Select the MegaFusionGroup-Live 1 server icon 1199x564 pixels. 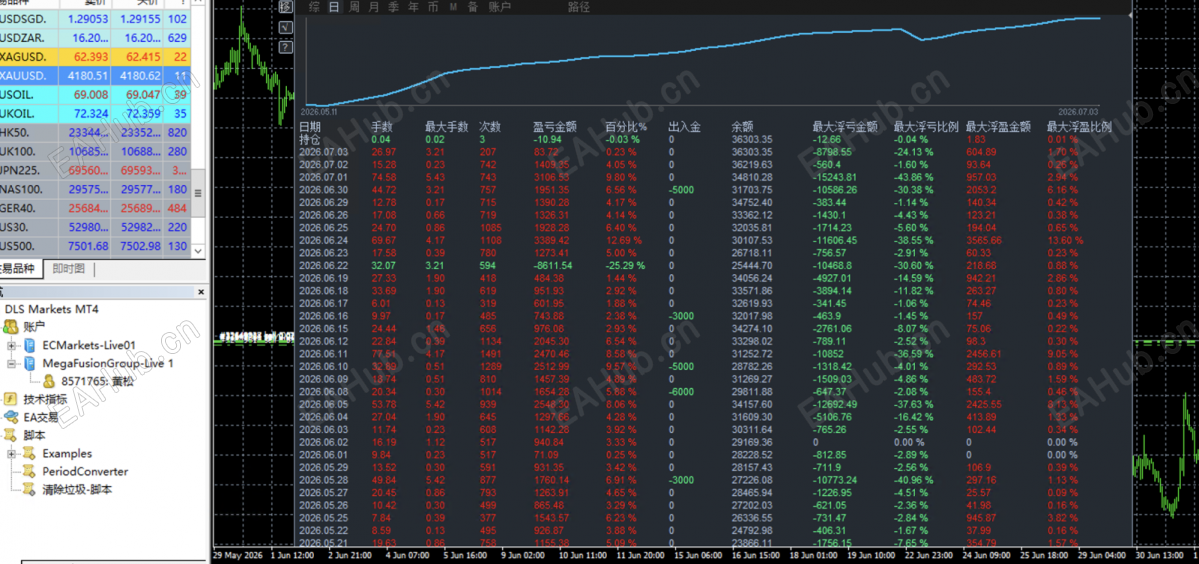tap(30, 363)
